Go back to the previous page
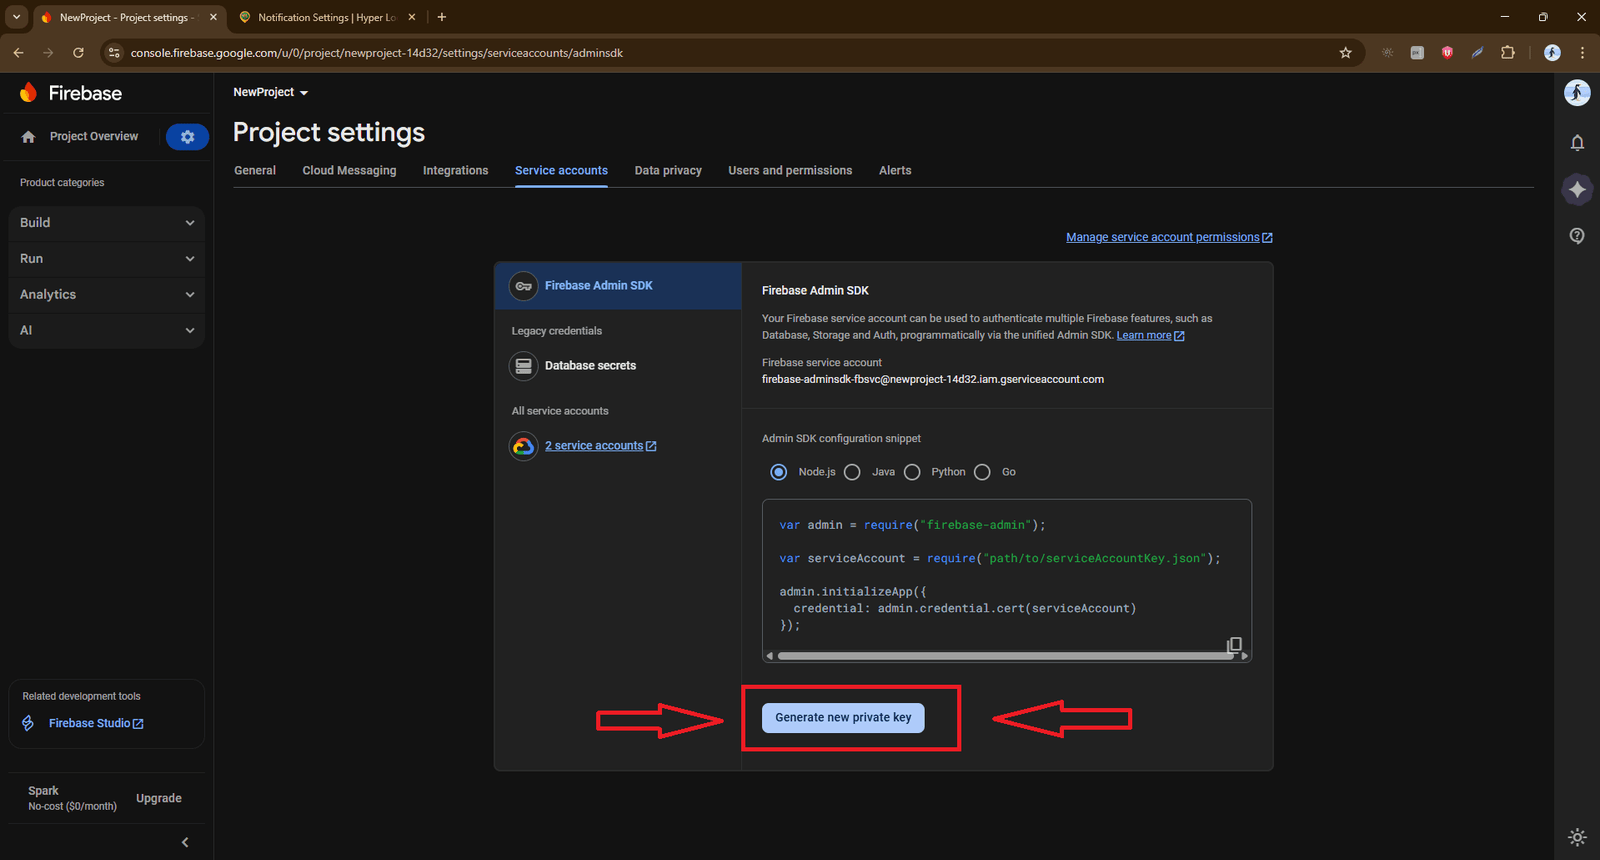 tap(19, 53)
